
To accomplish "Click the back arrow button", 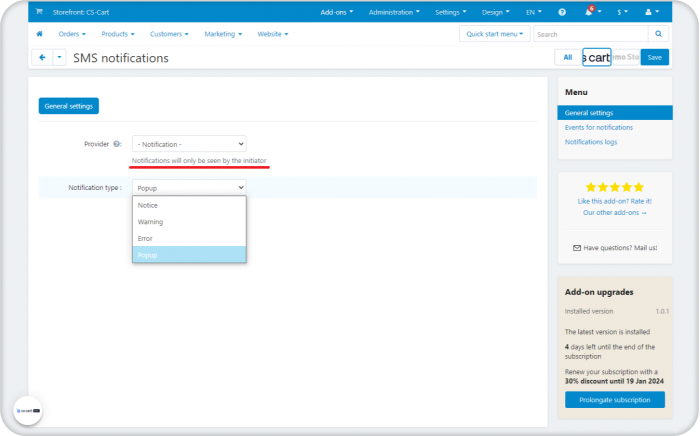I will pyautogui.click(x=42, y=57).
